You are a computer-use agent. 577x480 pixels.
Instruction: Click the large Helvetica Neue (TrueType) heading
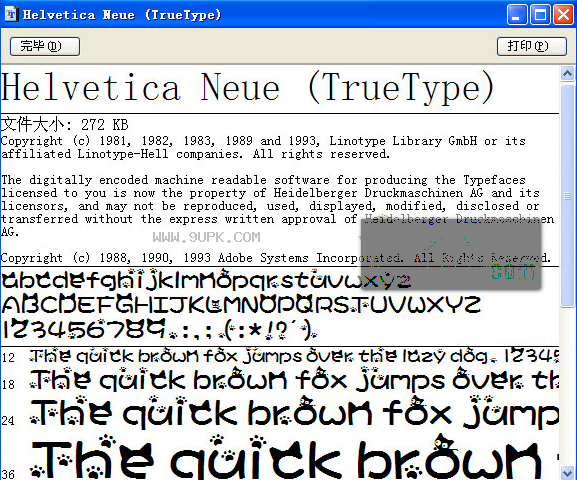coord(248,88)
